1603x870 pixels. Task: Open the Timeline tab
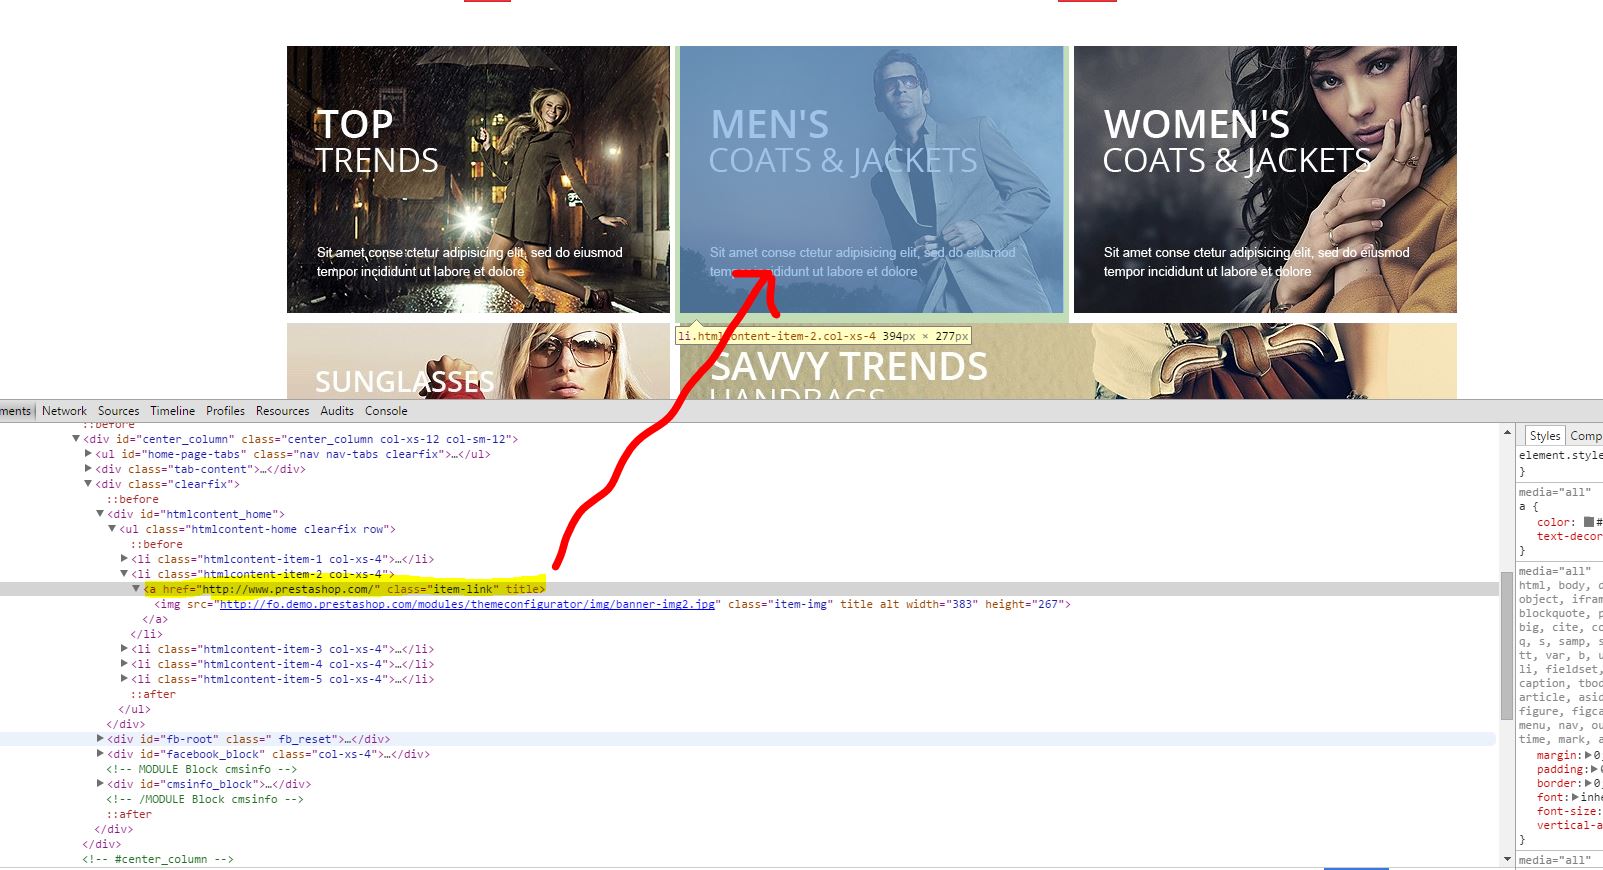pyautogui.click(x=172, y=411)
